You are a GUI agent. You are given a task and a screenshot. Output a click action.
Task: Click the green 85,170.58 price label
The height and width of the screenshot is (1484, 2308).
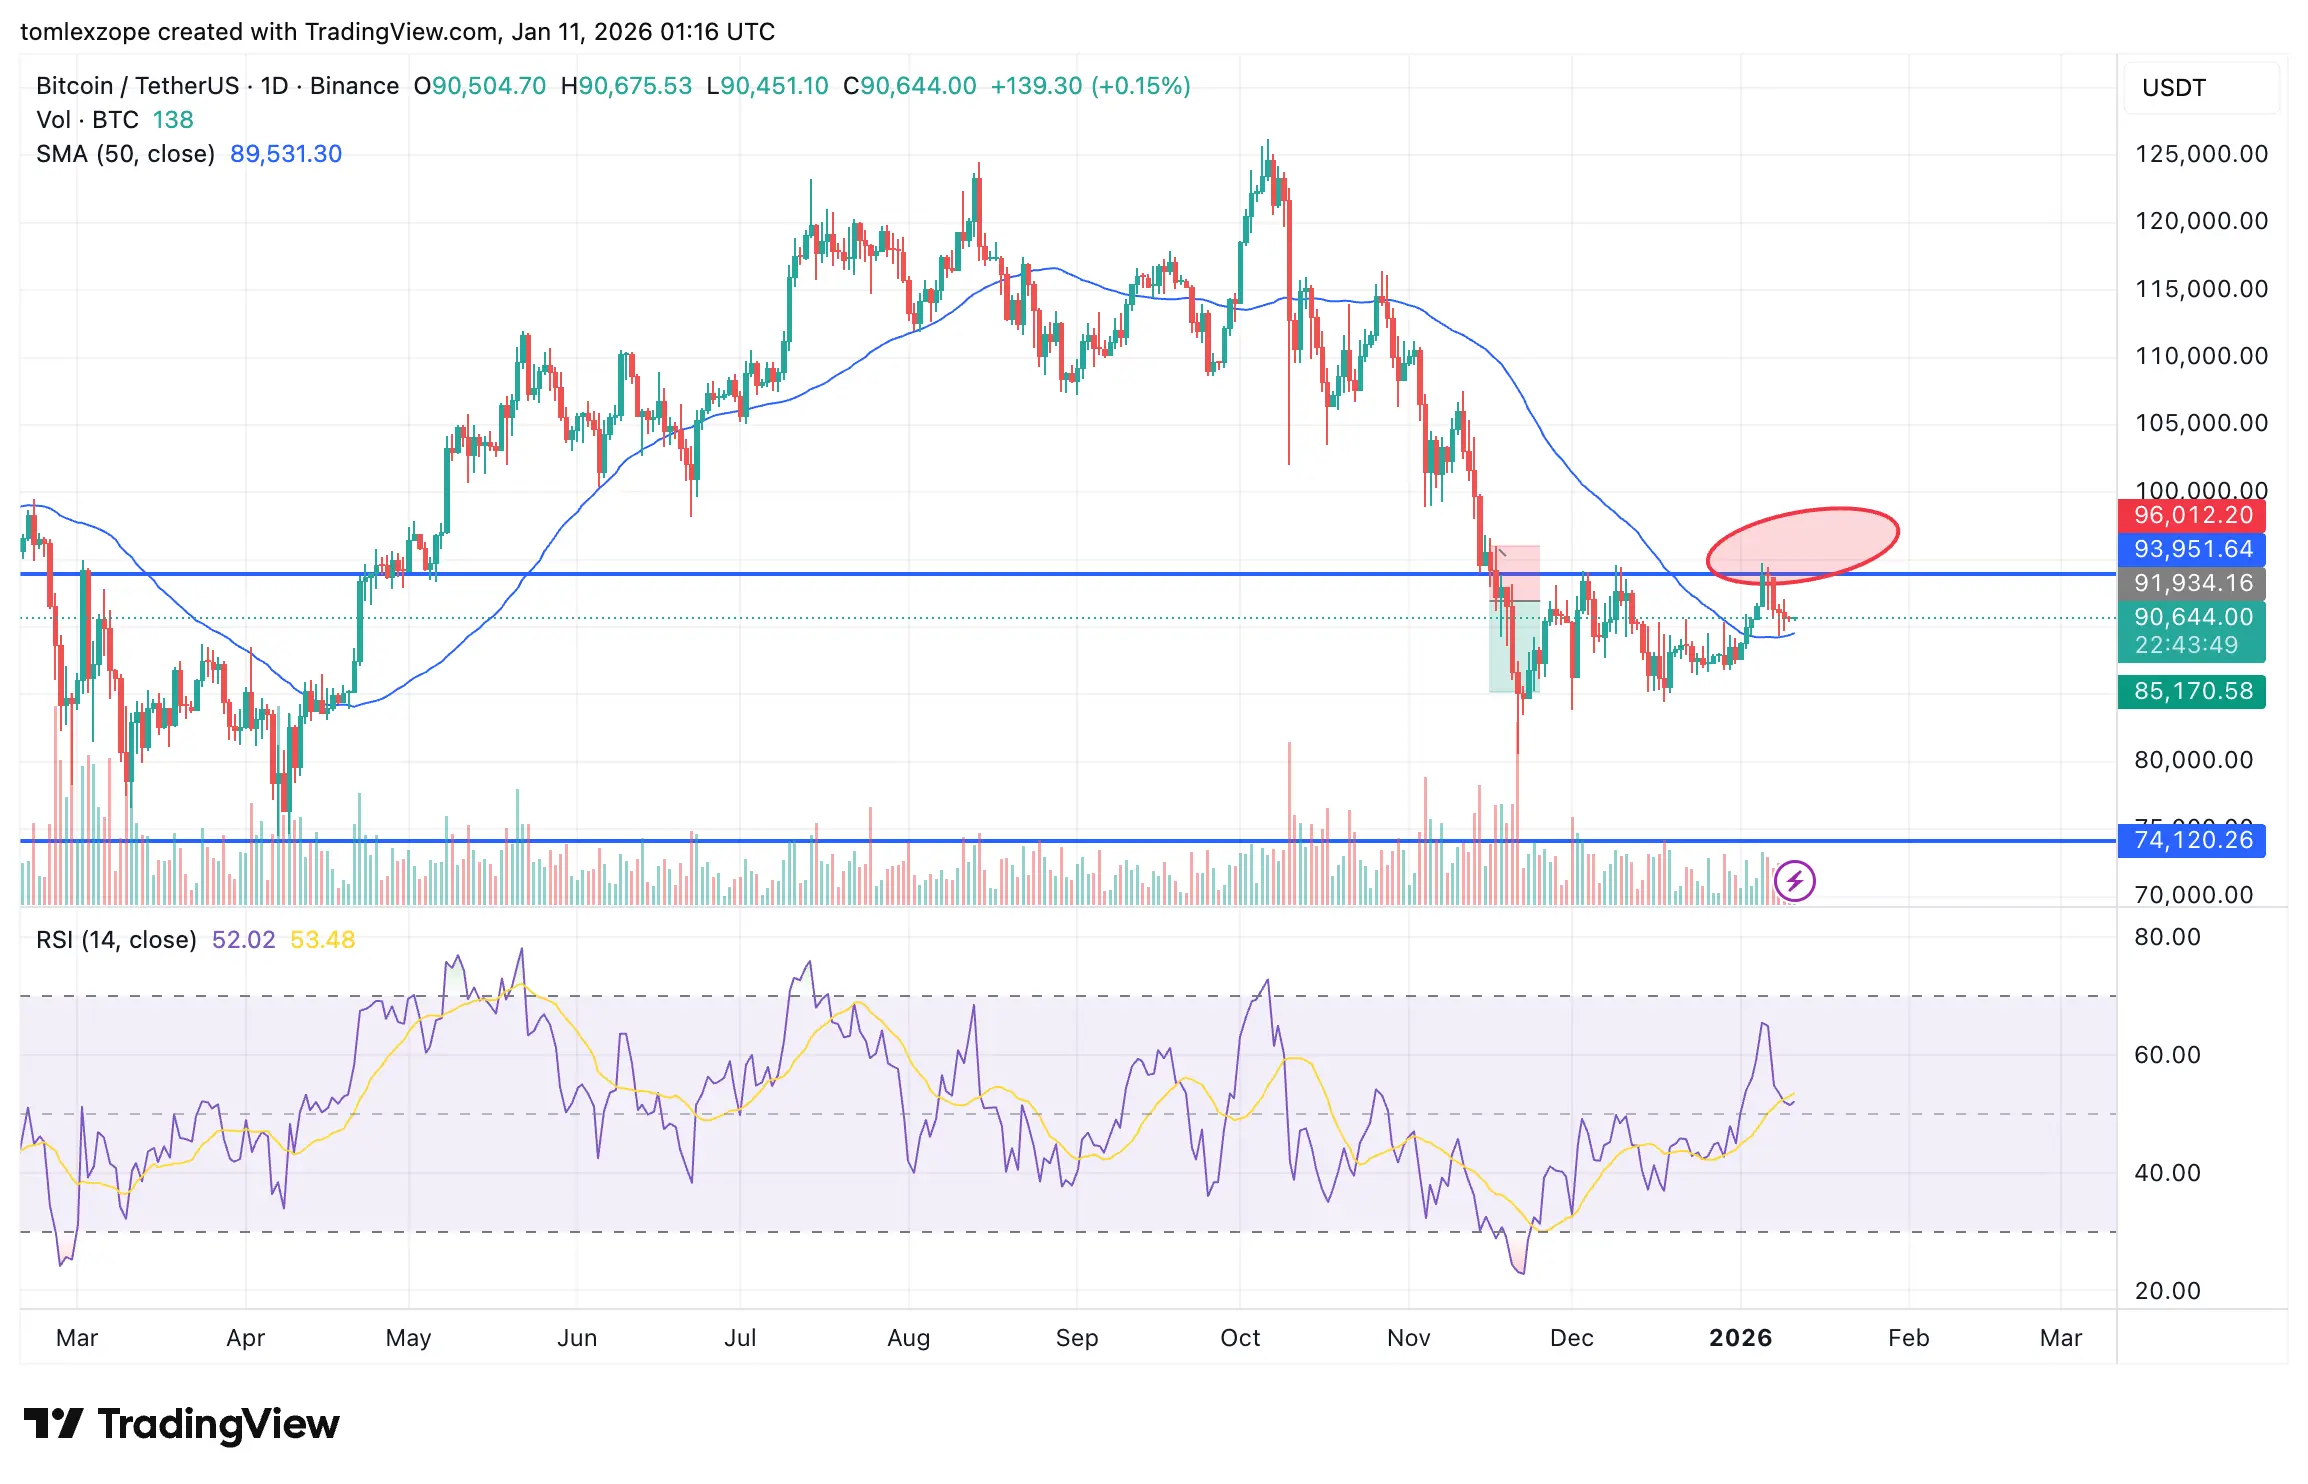[x=2192, y=691]
